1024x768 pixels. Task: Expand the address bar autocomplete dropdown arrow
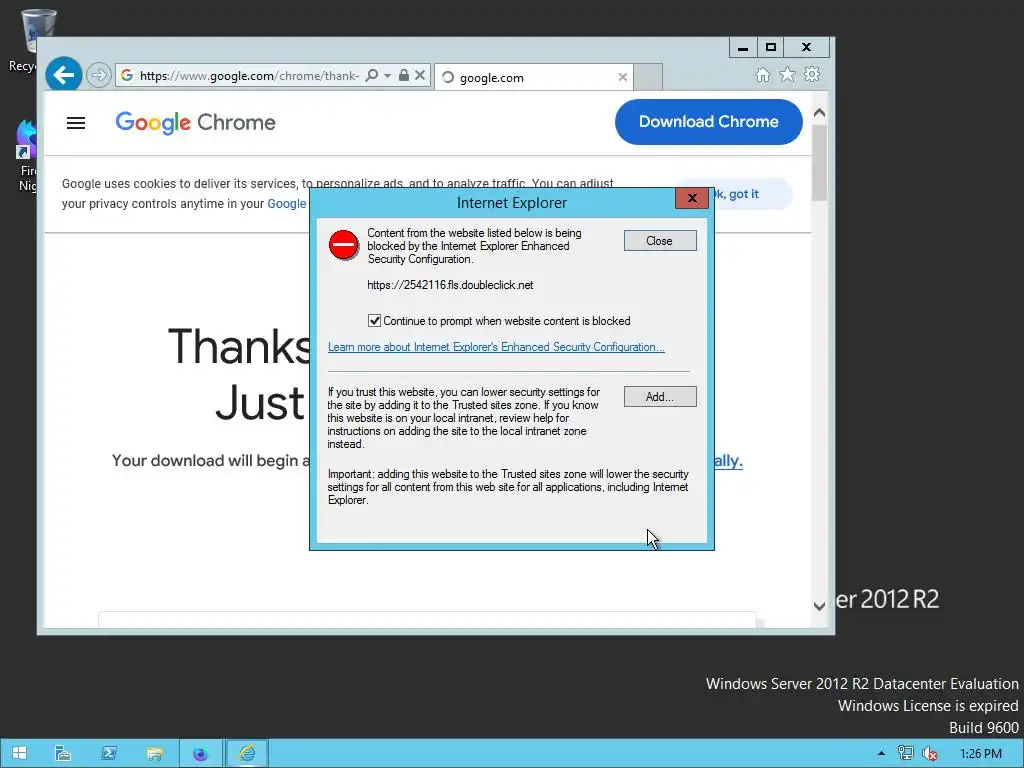(387, 76)
